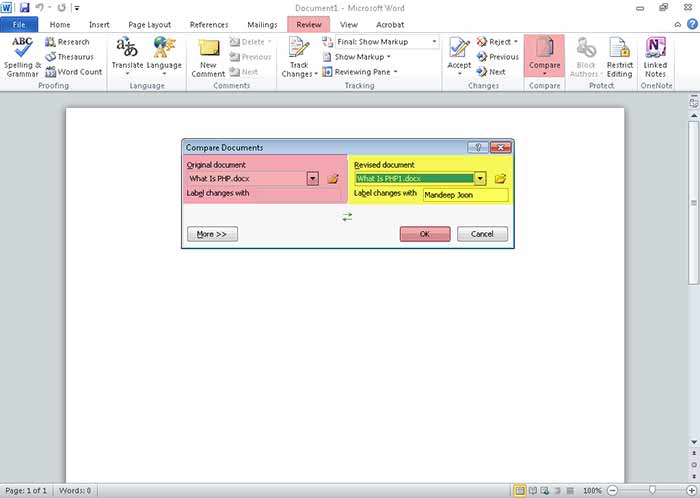The height and width of the screenshot is (498, 700).
Task: Open Linked Notes in OneNote
Action: pos(655,58)
